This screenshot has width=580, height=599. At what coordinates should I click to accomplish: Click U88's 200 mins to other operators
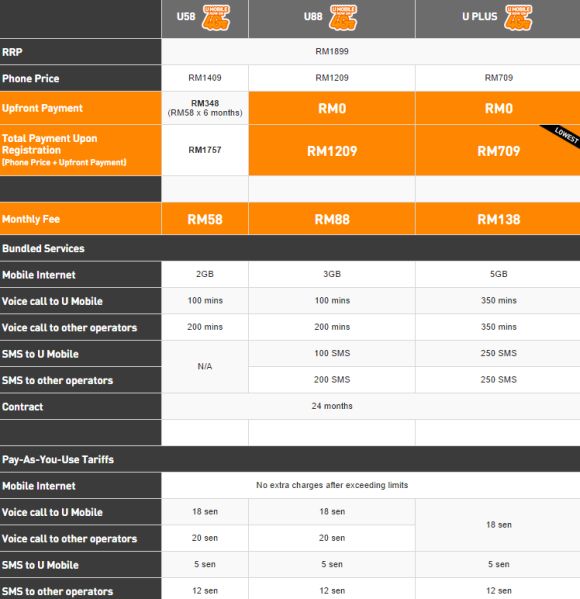click(x=332, y=327)
